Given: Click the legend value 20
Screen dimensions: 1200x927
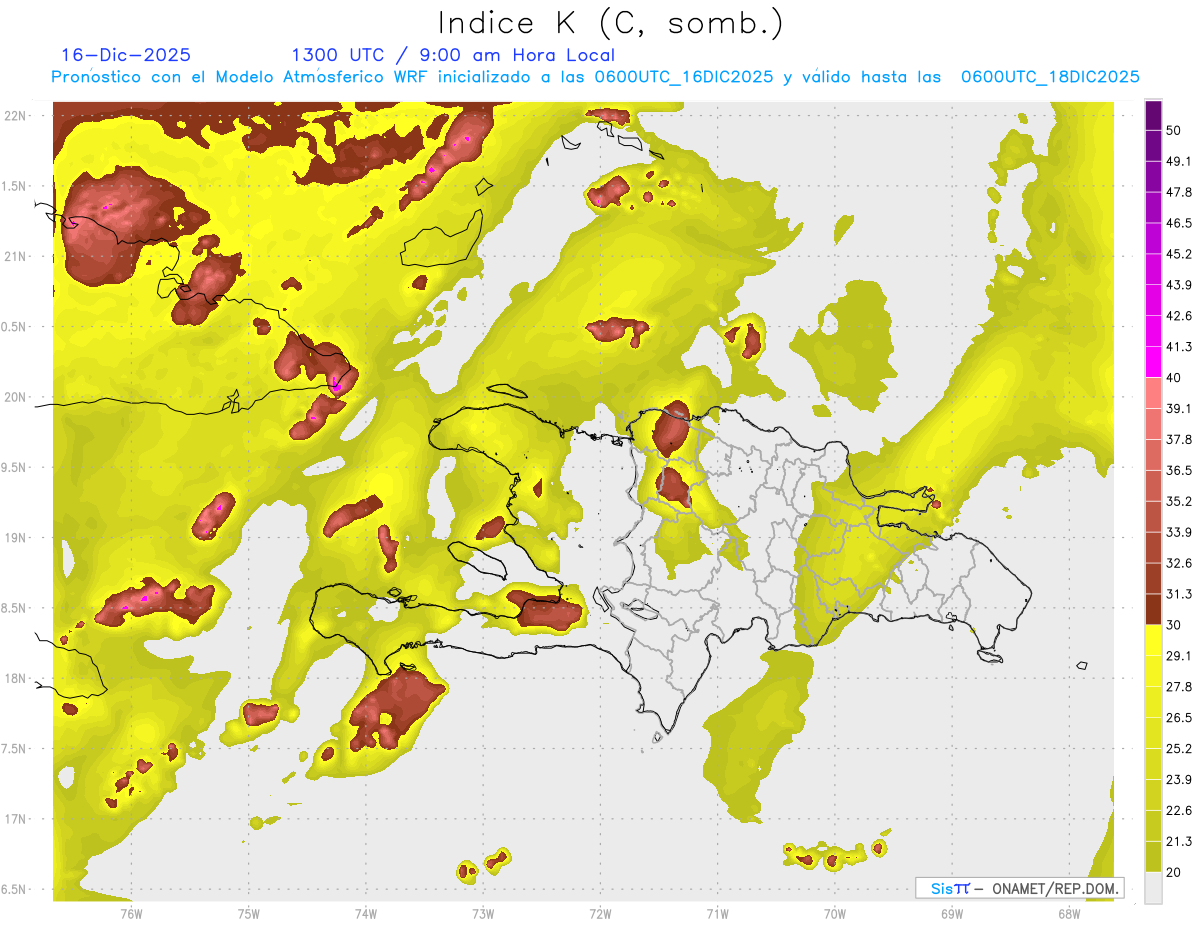Looking at the screenshot, I should [x=1175, y=873].
